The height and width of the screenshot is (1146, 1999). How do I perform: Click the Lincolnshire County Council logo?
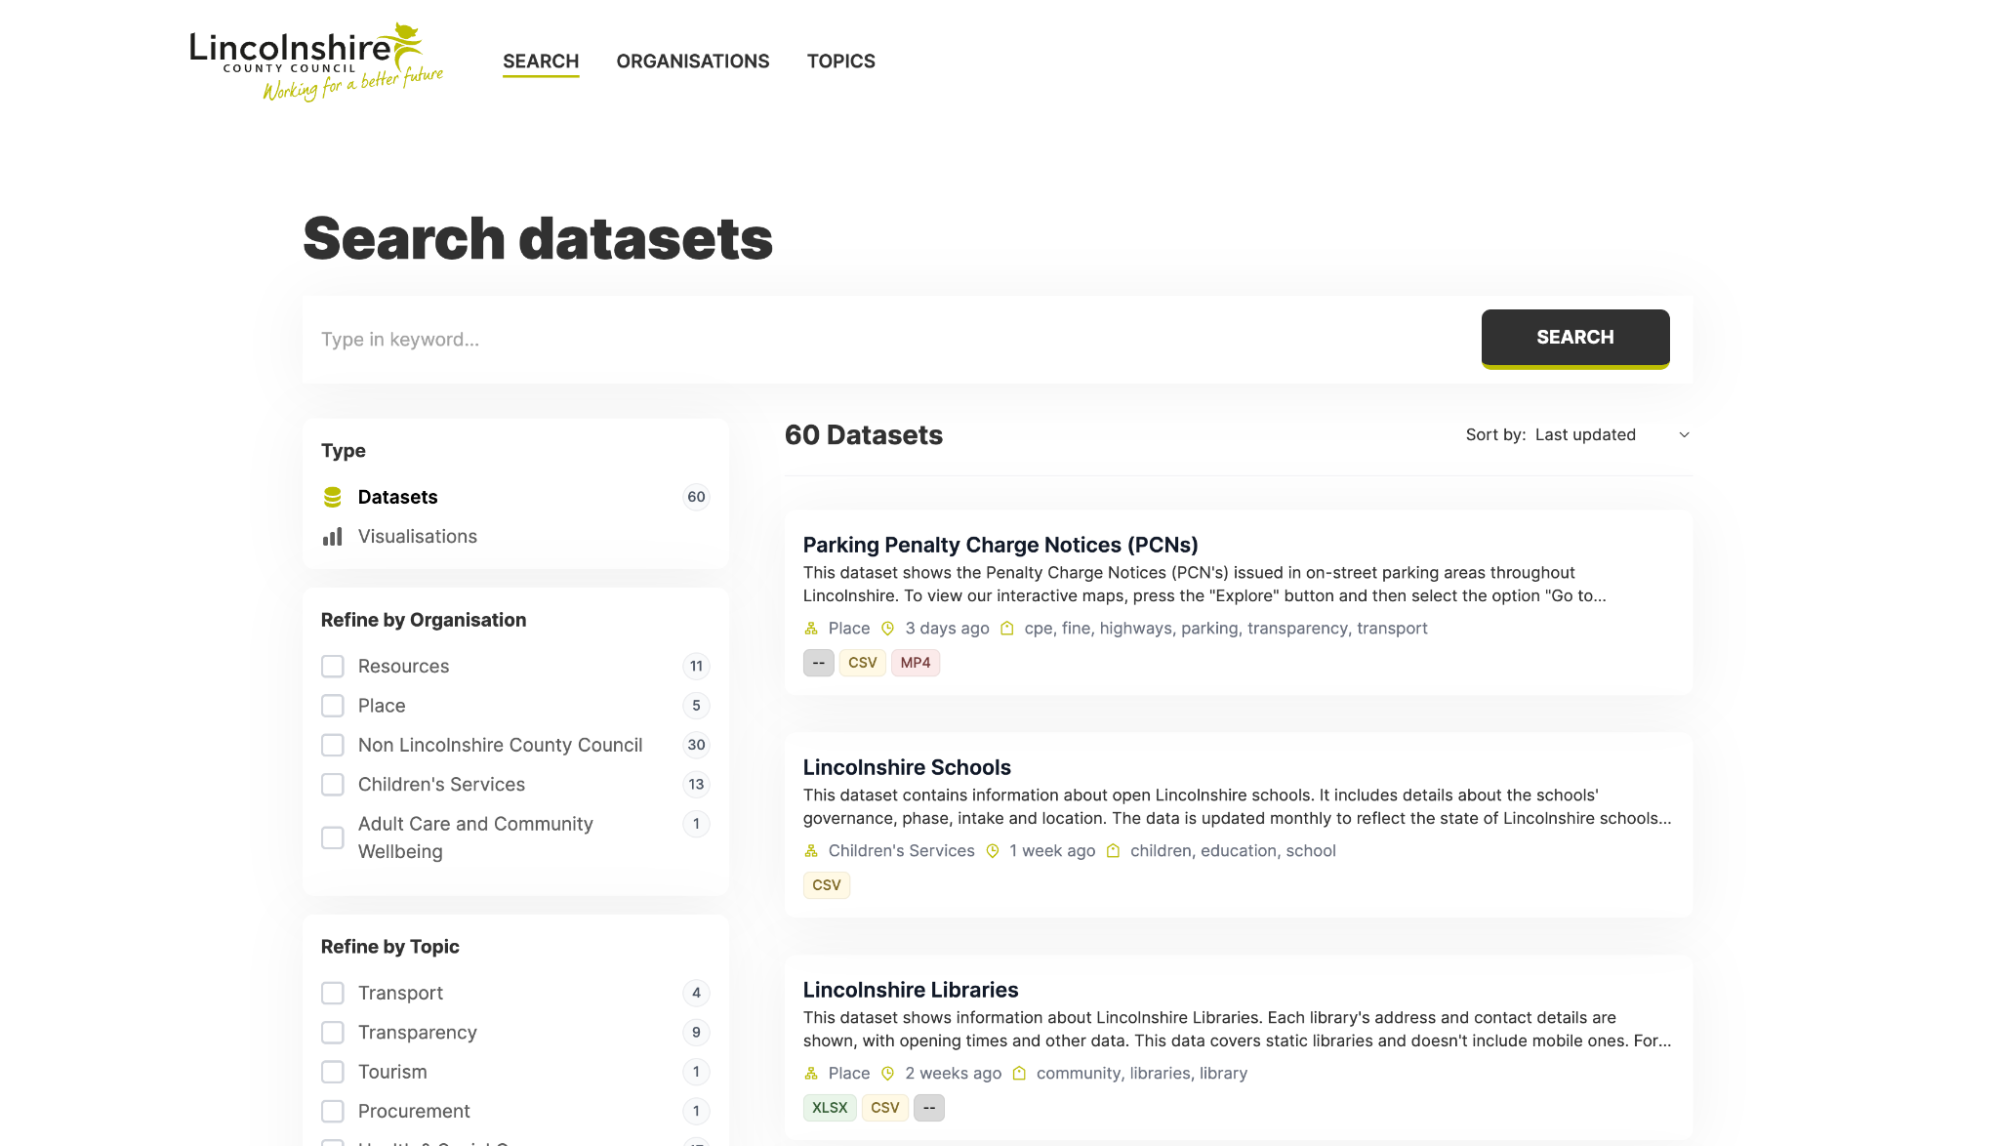[x=315, y=61]
